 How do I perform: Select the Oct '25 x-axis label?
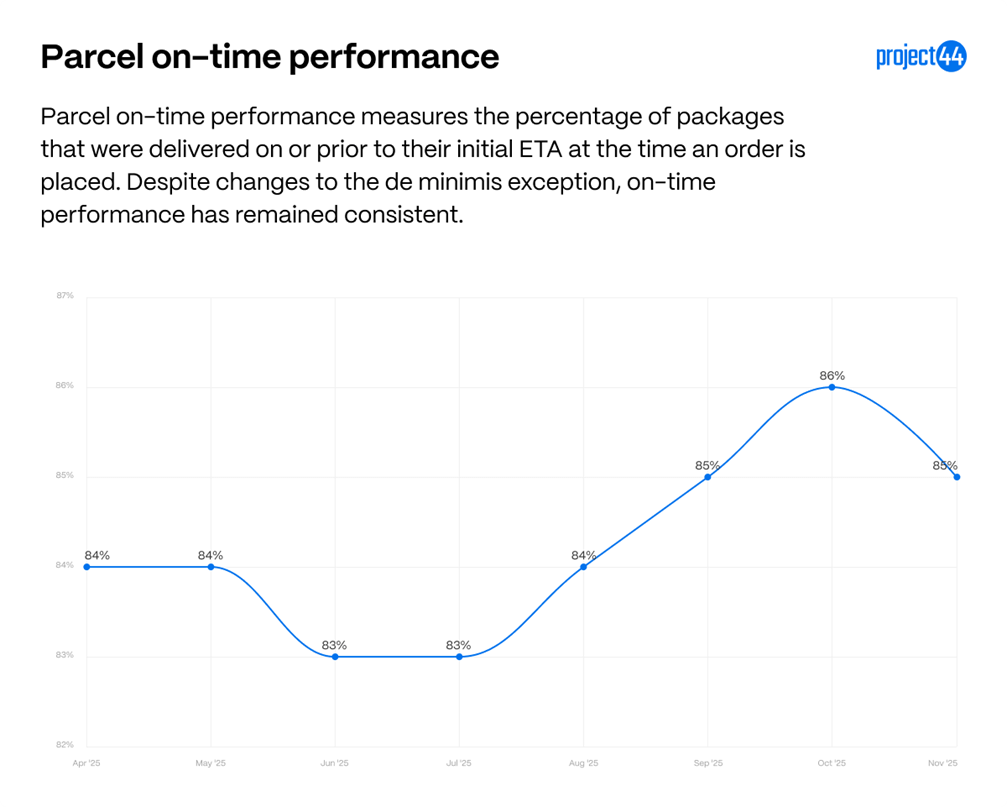point(832,764)
